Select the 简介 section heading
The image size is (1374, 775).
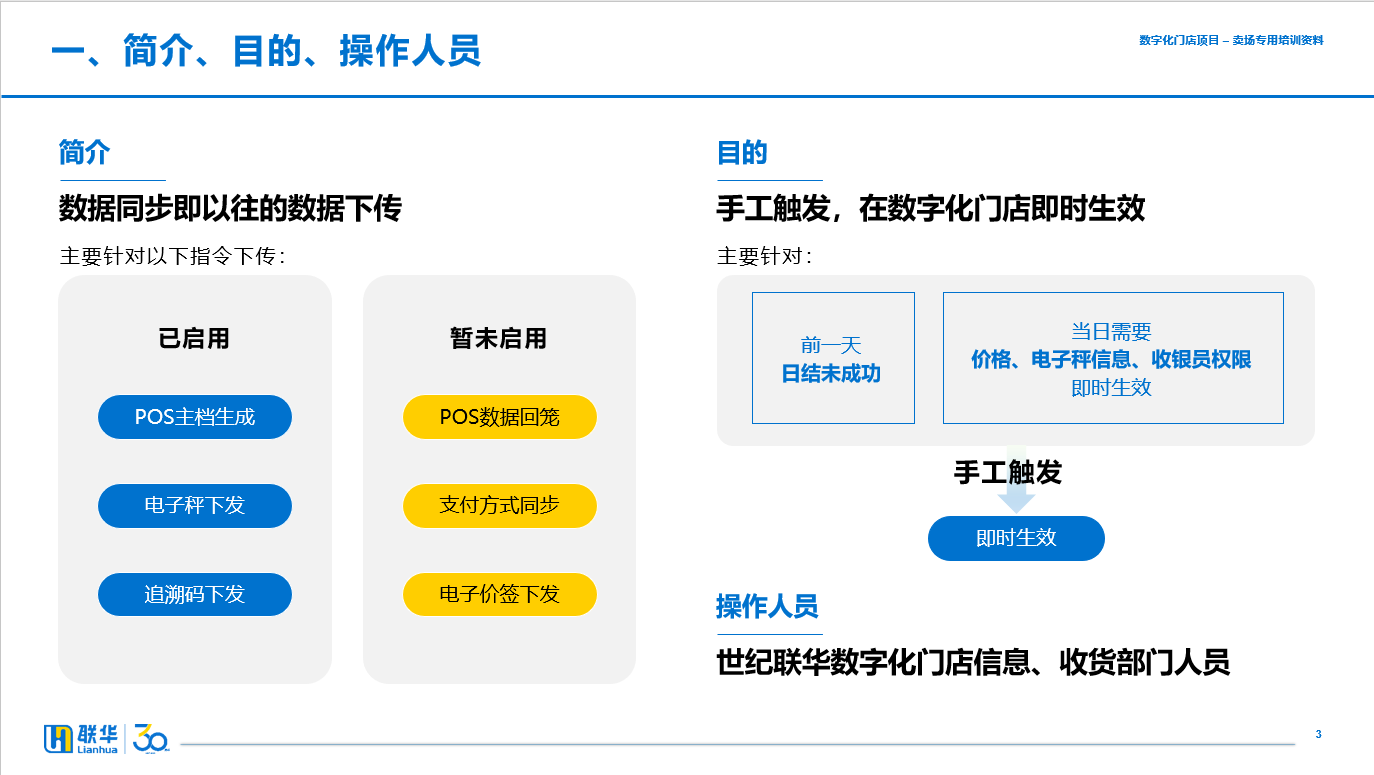coord(84,153)
